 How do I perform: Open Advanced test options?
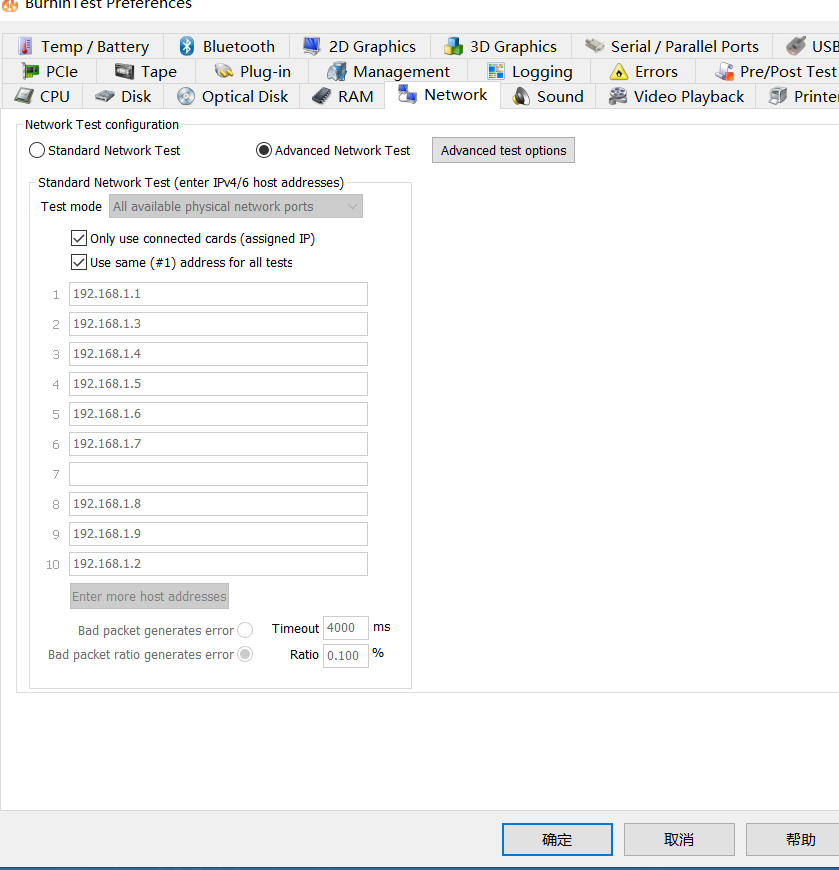(x=503, y=150)
